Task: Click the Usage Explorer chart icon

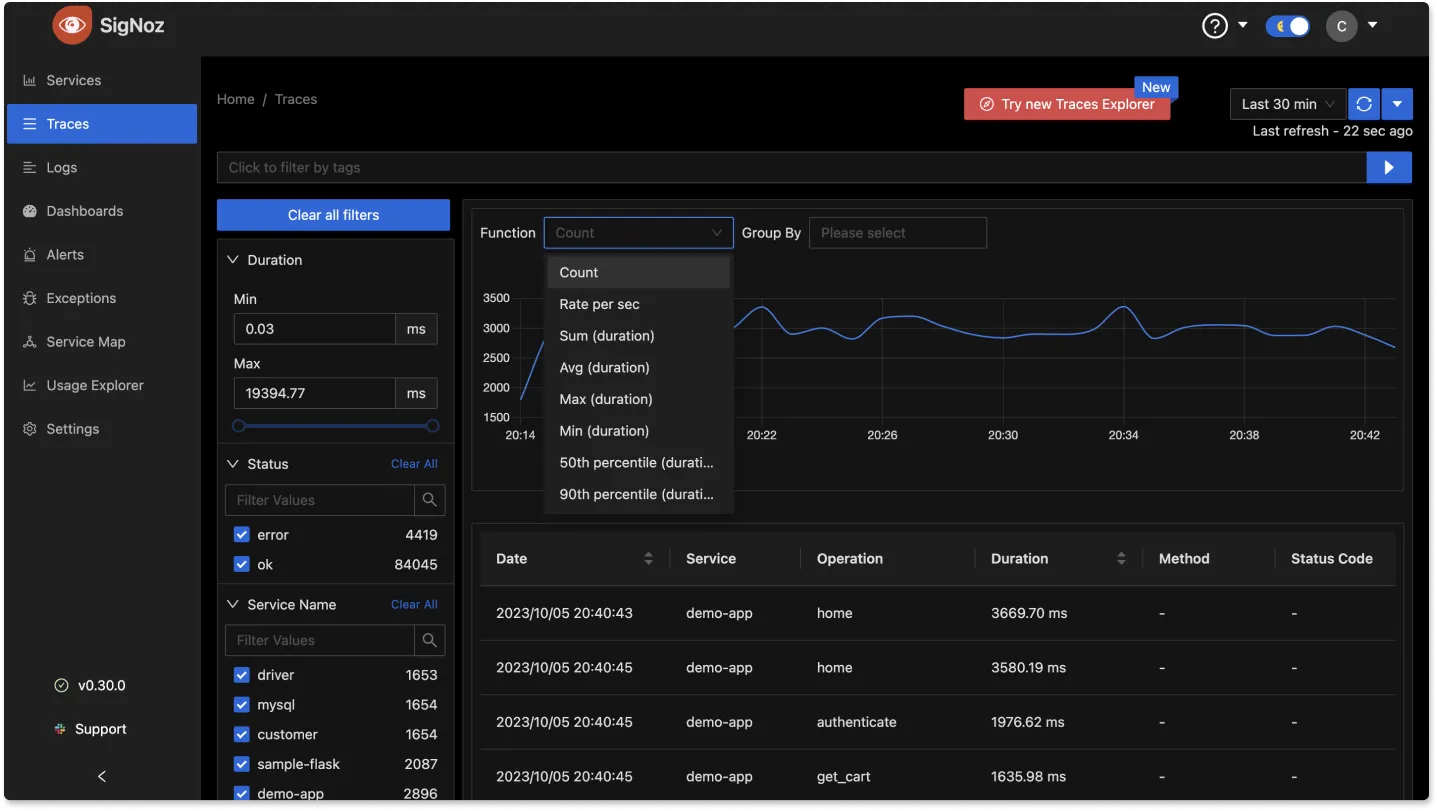Action: tap(30, 385)
